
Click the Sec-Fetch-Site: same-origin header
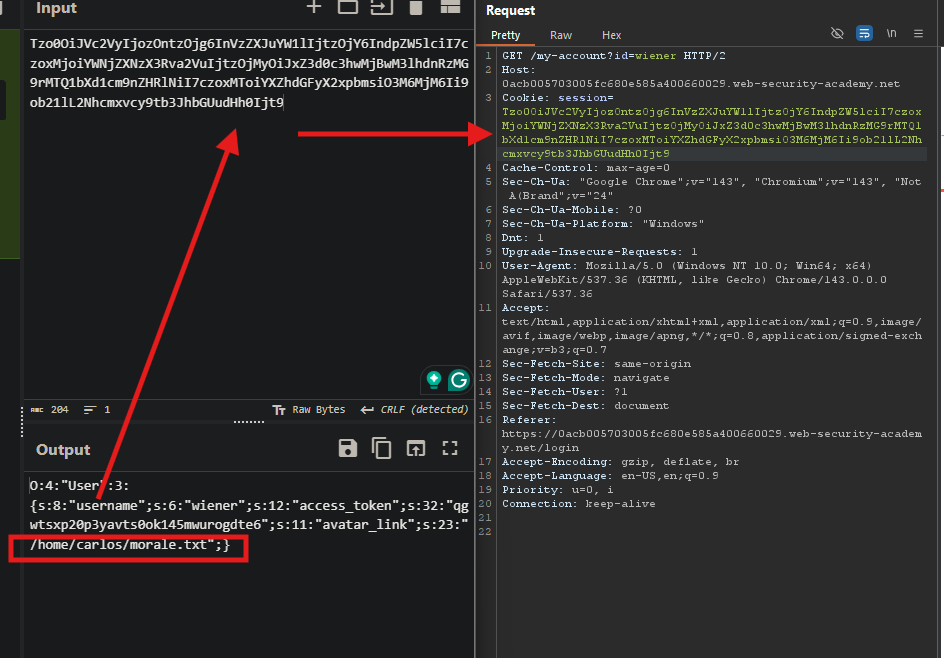click(x=597, y=364)
